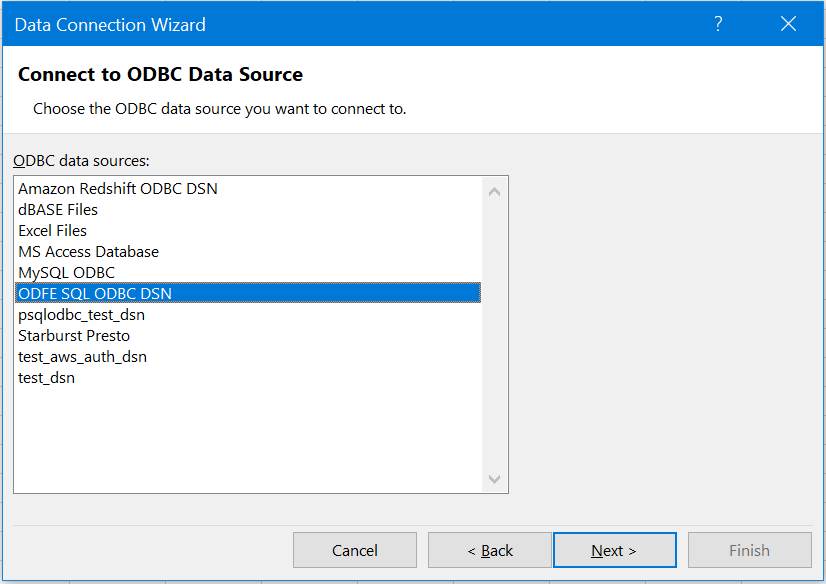Image resolution: width=826 pixels, height=584 pixels.
Task: Click the Help question mark icon
Action: click(718, 24)
